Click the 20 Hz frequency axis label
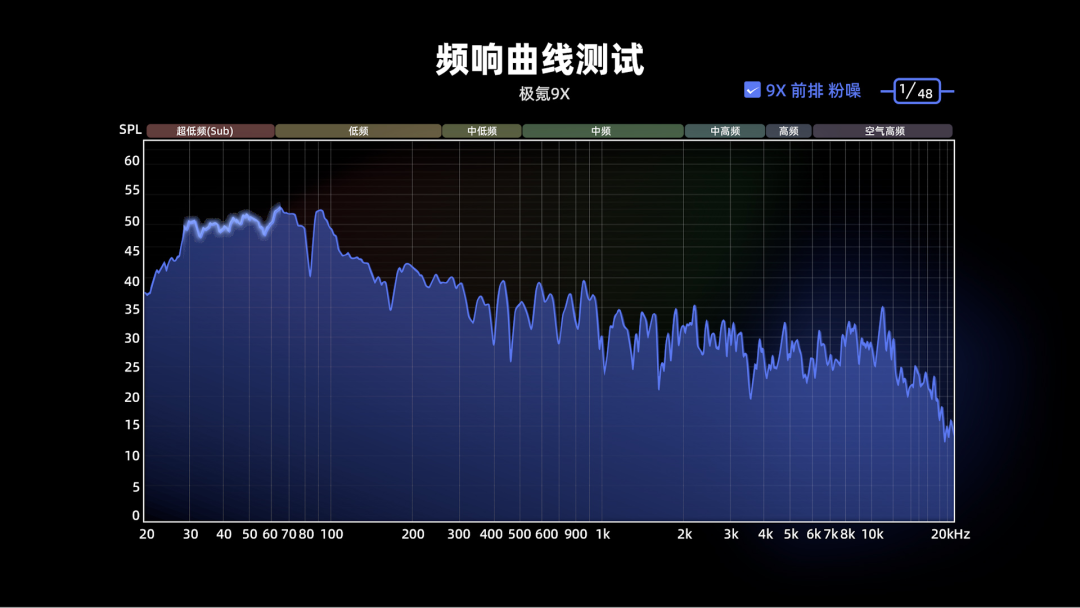The image size is (1080, 608). [147, 534]
